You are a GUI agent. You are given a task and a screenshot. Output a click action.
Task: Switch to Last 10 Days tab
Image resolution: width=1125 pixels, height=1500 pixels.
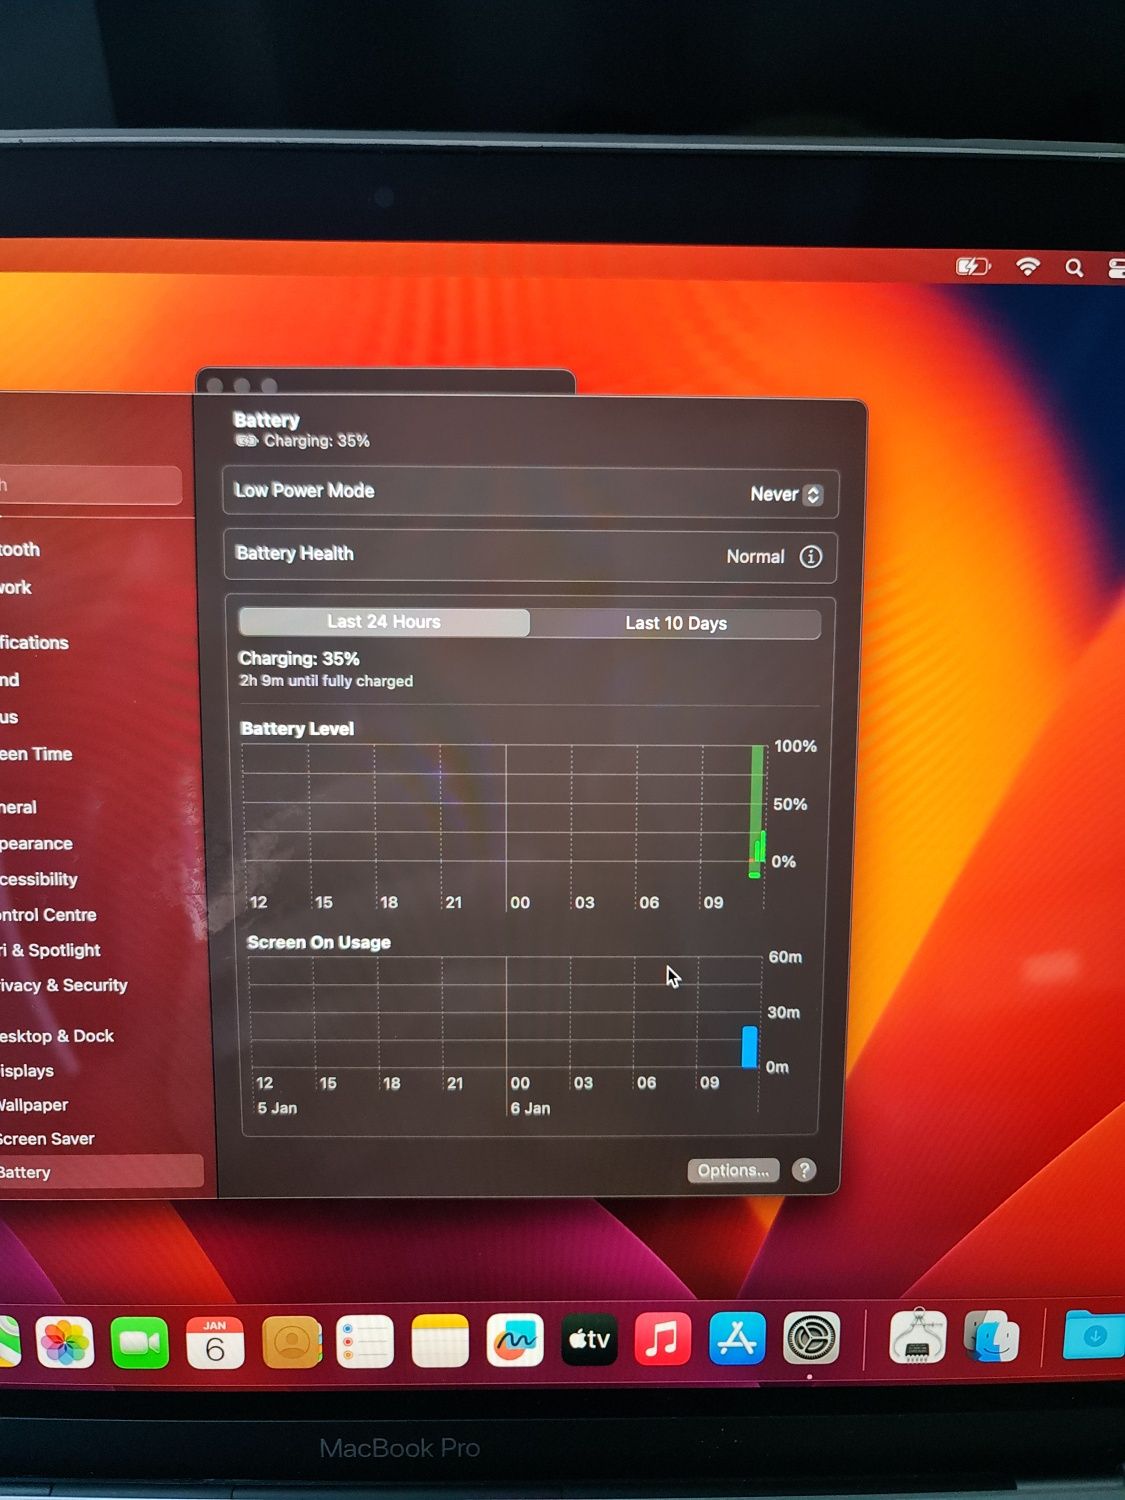tap(676, 623)
